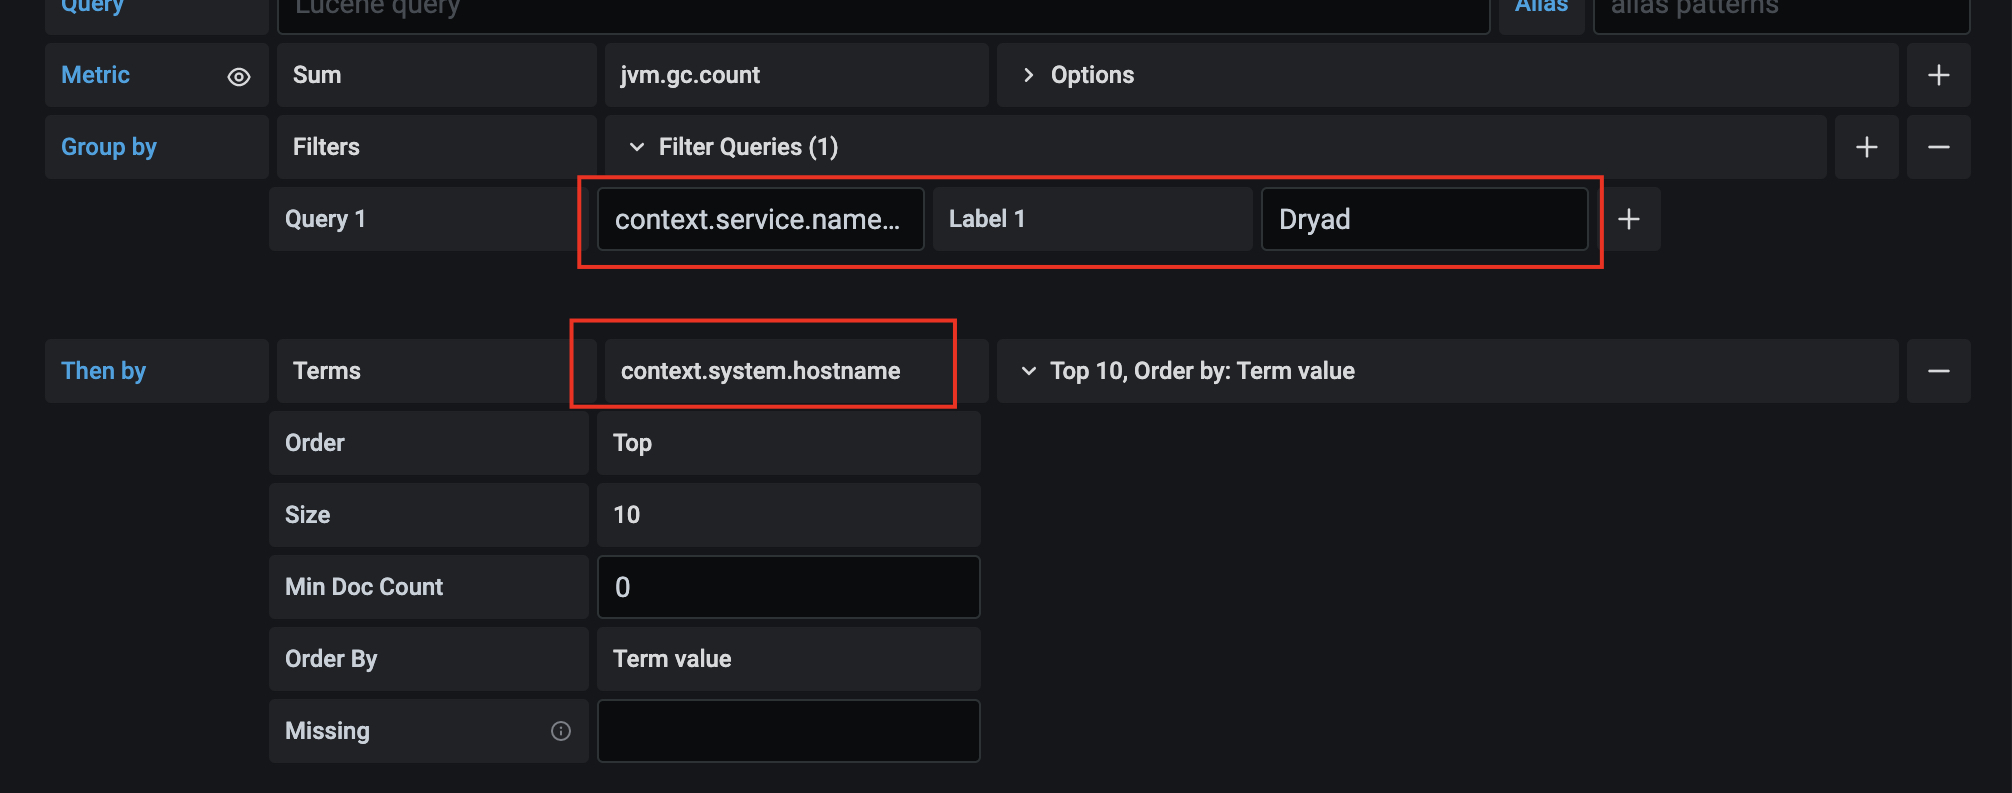The width and height of the screenshot is (2012, 793).
Task: Remove the Filters group-by row
Action: tap(1938, 147)
